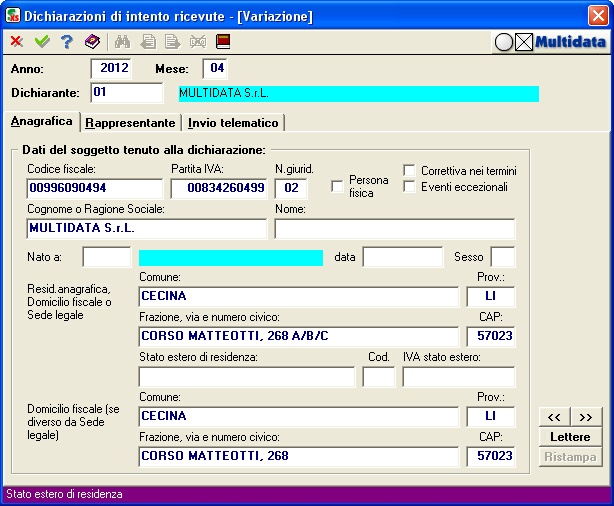Click the Nato a code field
Screen dimensions: 614x506
(x=107, y=257)
